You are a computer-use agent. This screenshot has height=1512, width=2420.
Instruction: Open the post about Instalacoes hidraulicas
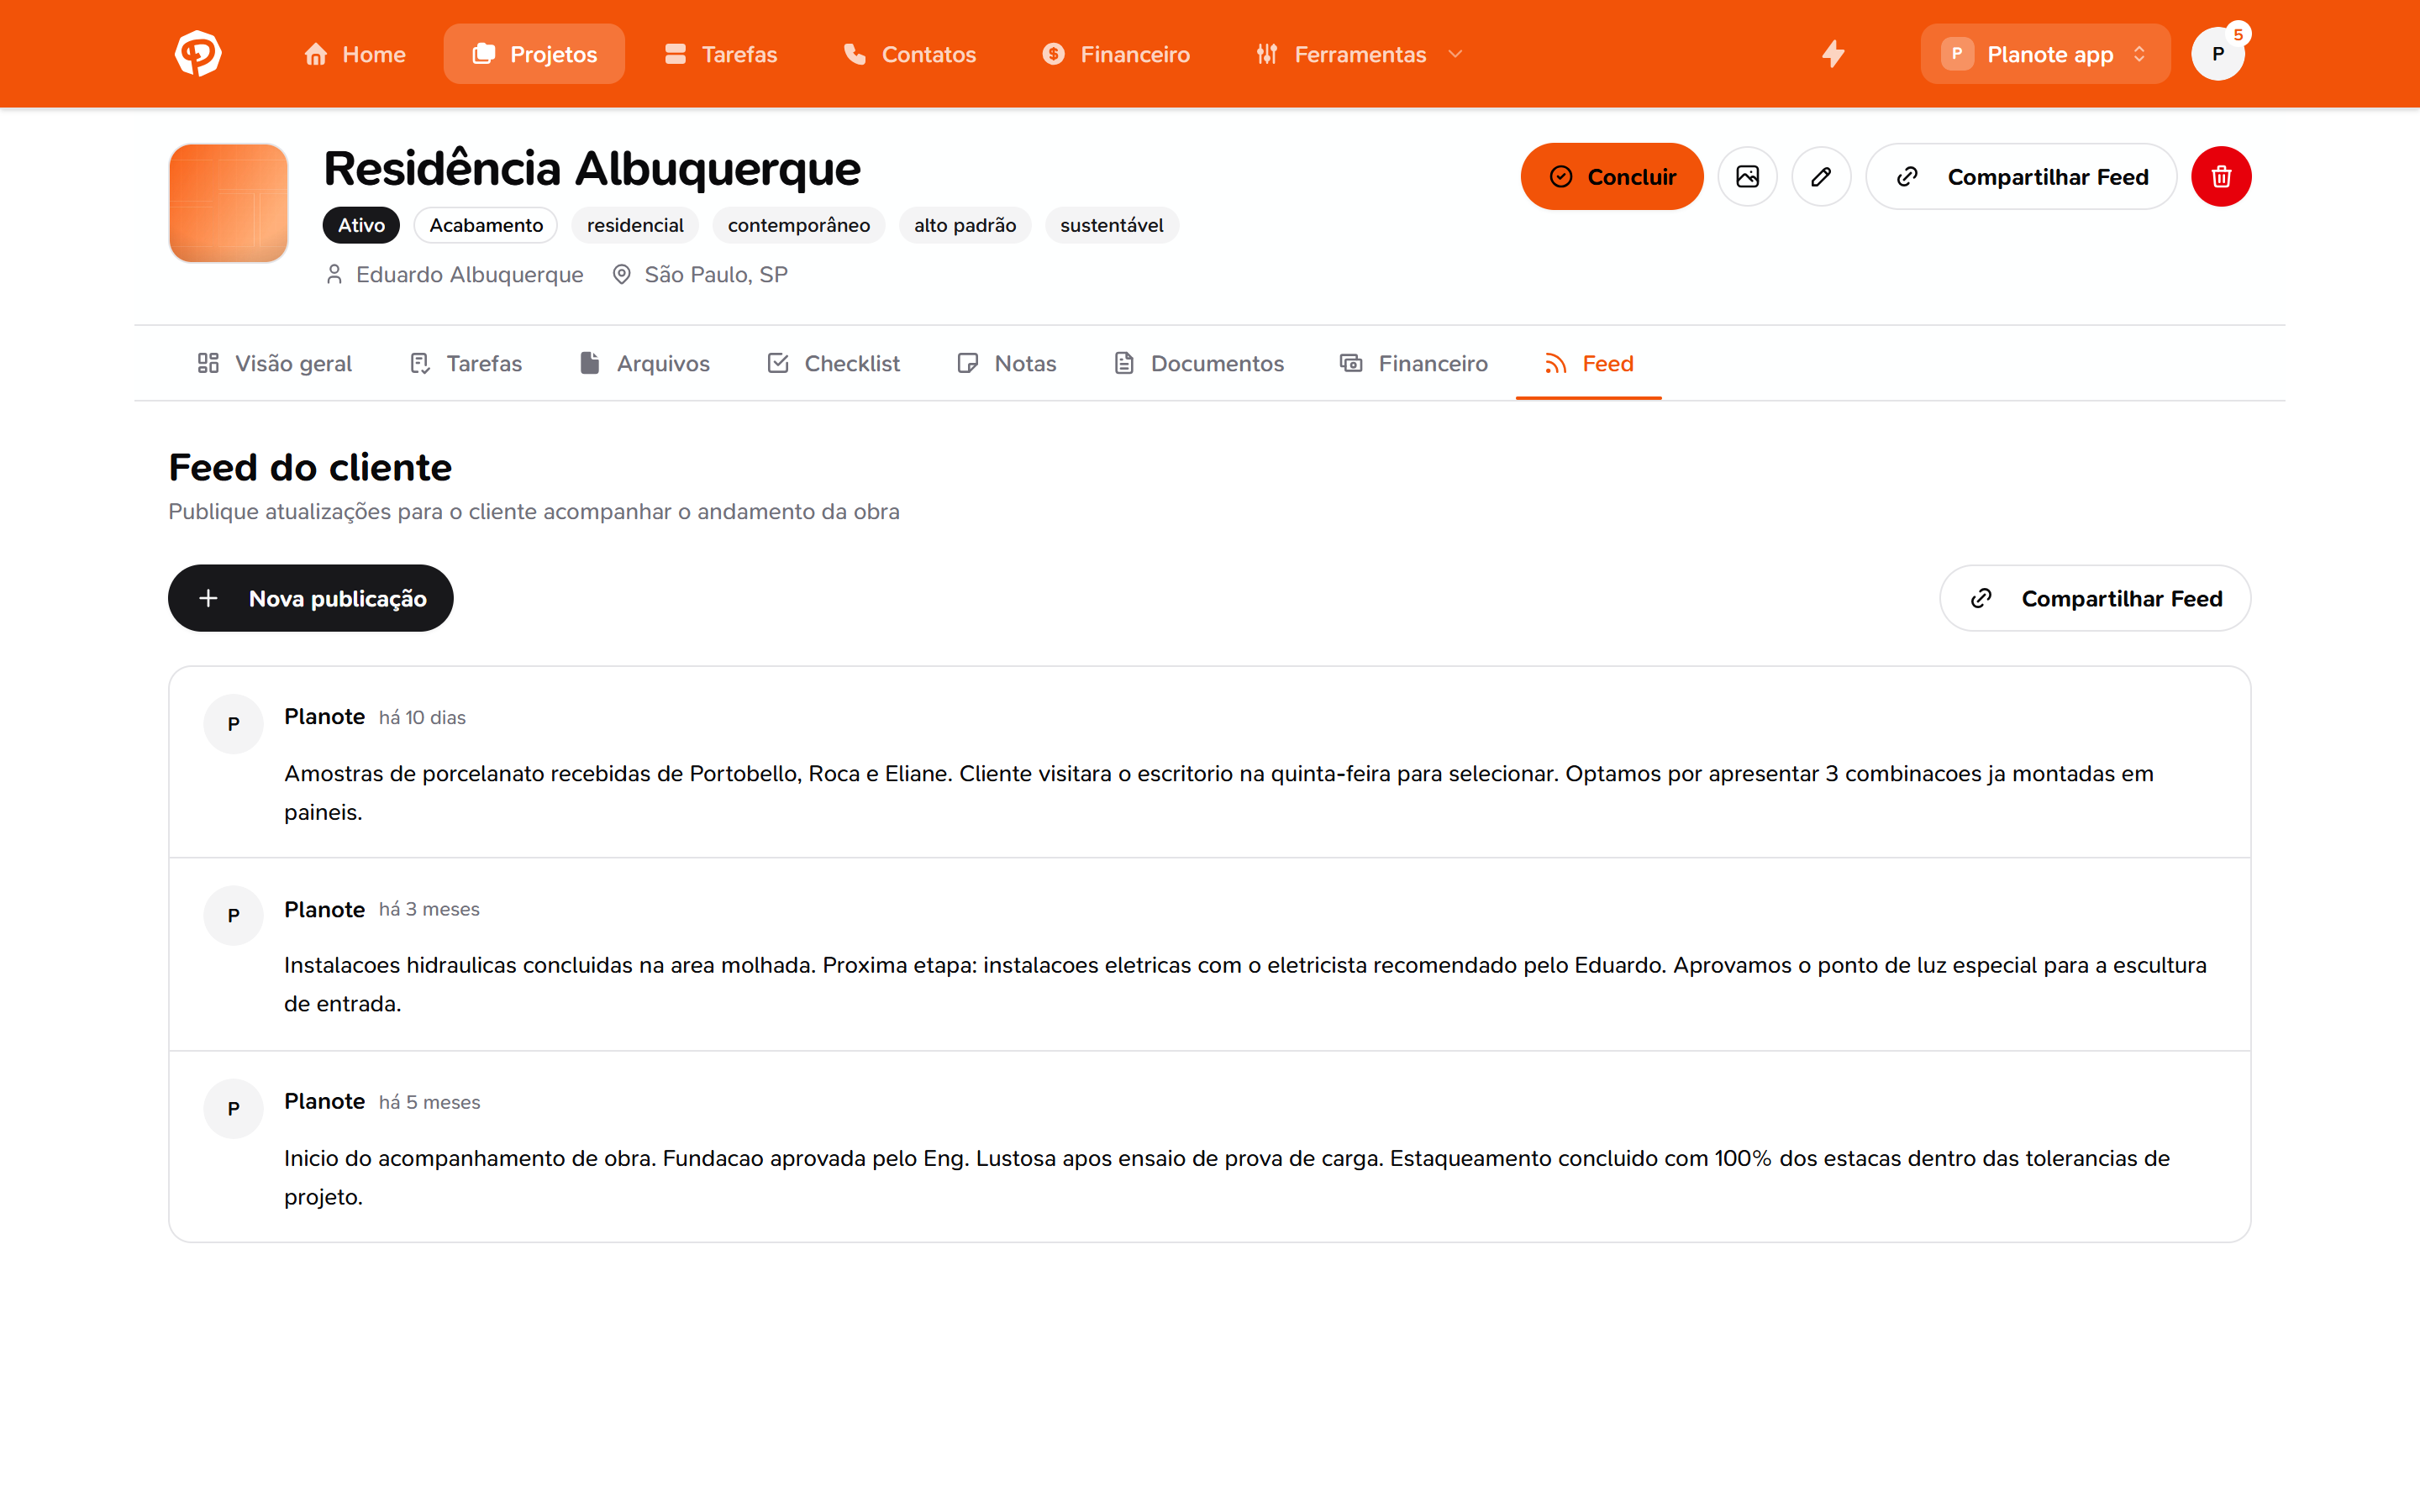pyautogui.click(x=1210, y=954)
